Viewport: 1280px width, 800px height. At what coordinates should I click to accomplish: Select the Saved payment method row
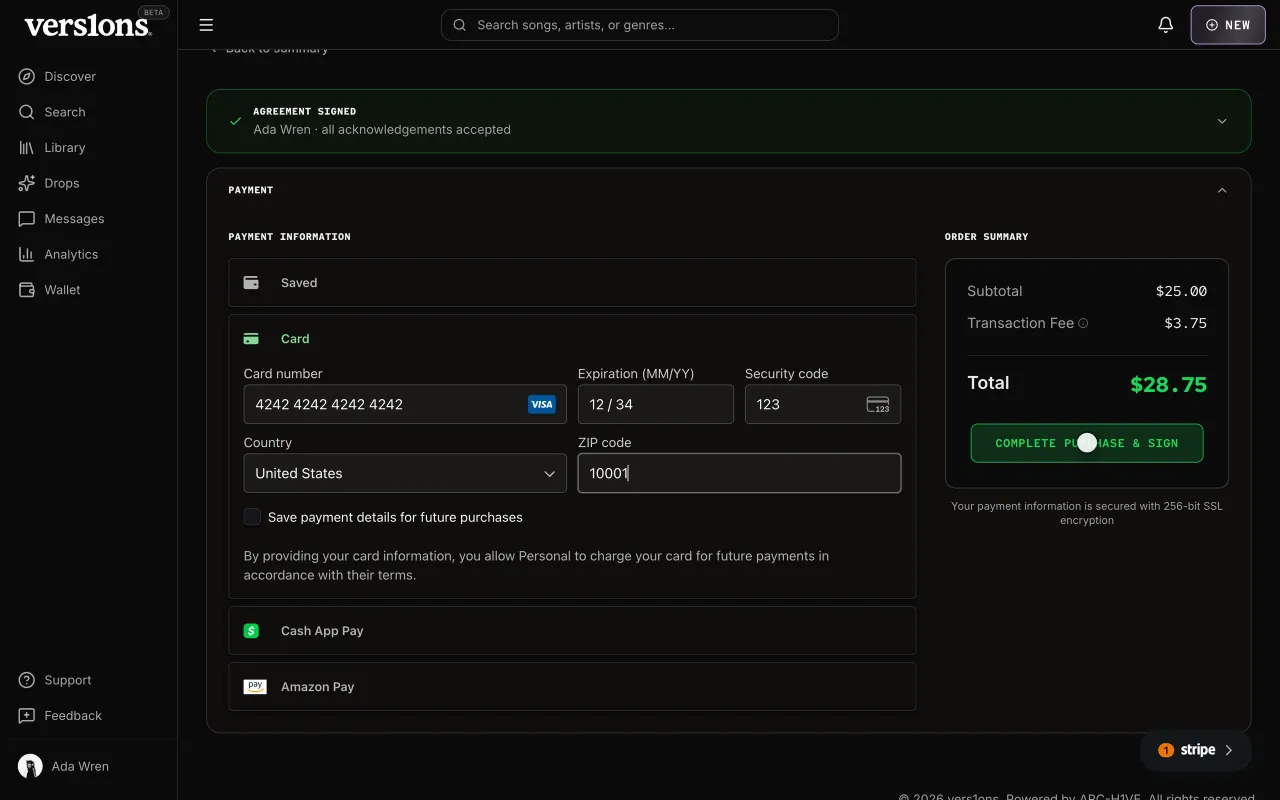pos(572,283)
